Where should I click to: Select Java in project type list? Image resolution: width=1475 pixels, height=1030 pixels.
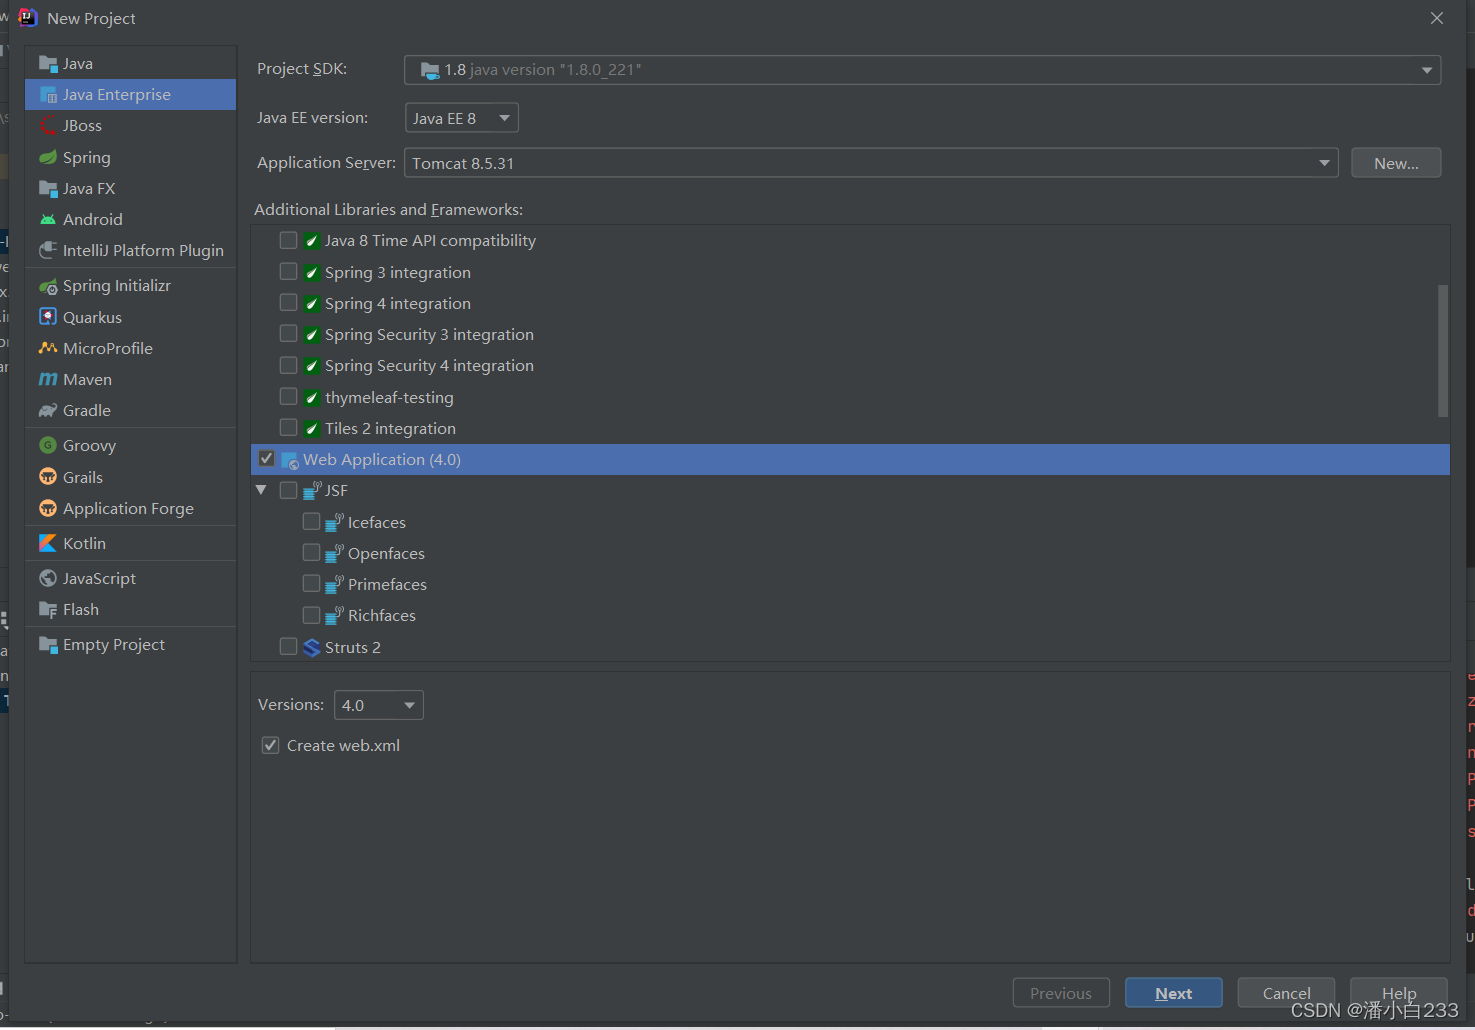131,64
